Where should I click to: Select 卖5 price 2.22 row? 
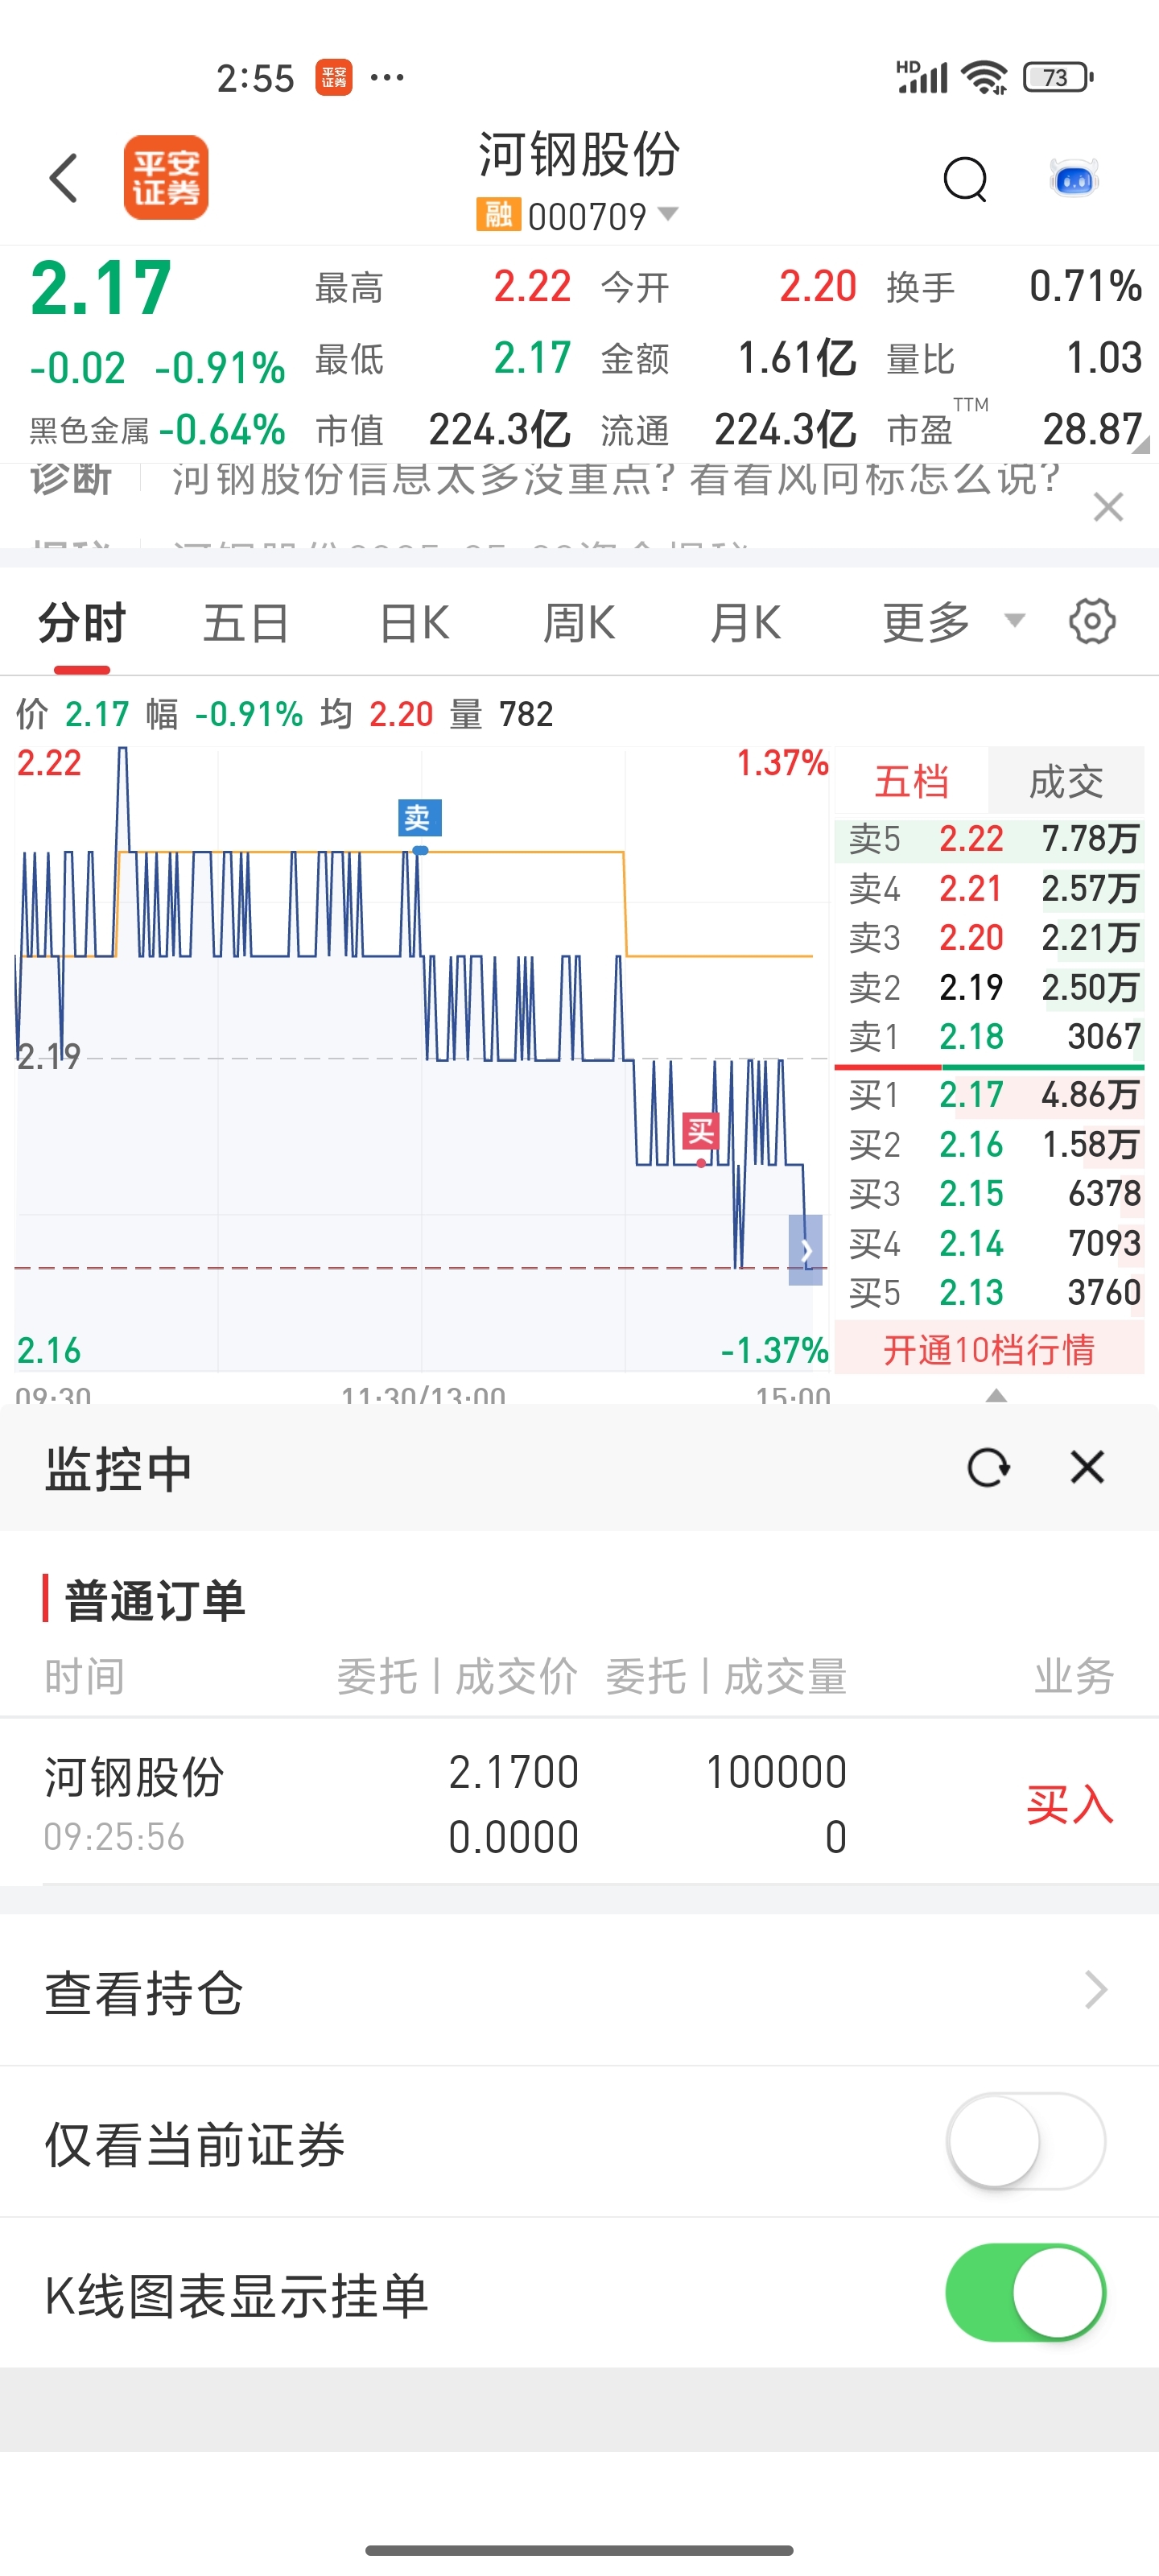pyautogui.click(x=989, y=838)
